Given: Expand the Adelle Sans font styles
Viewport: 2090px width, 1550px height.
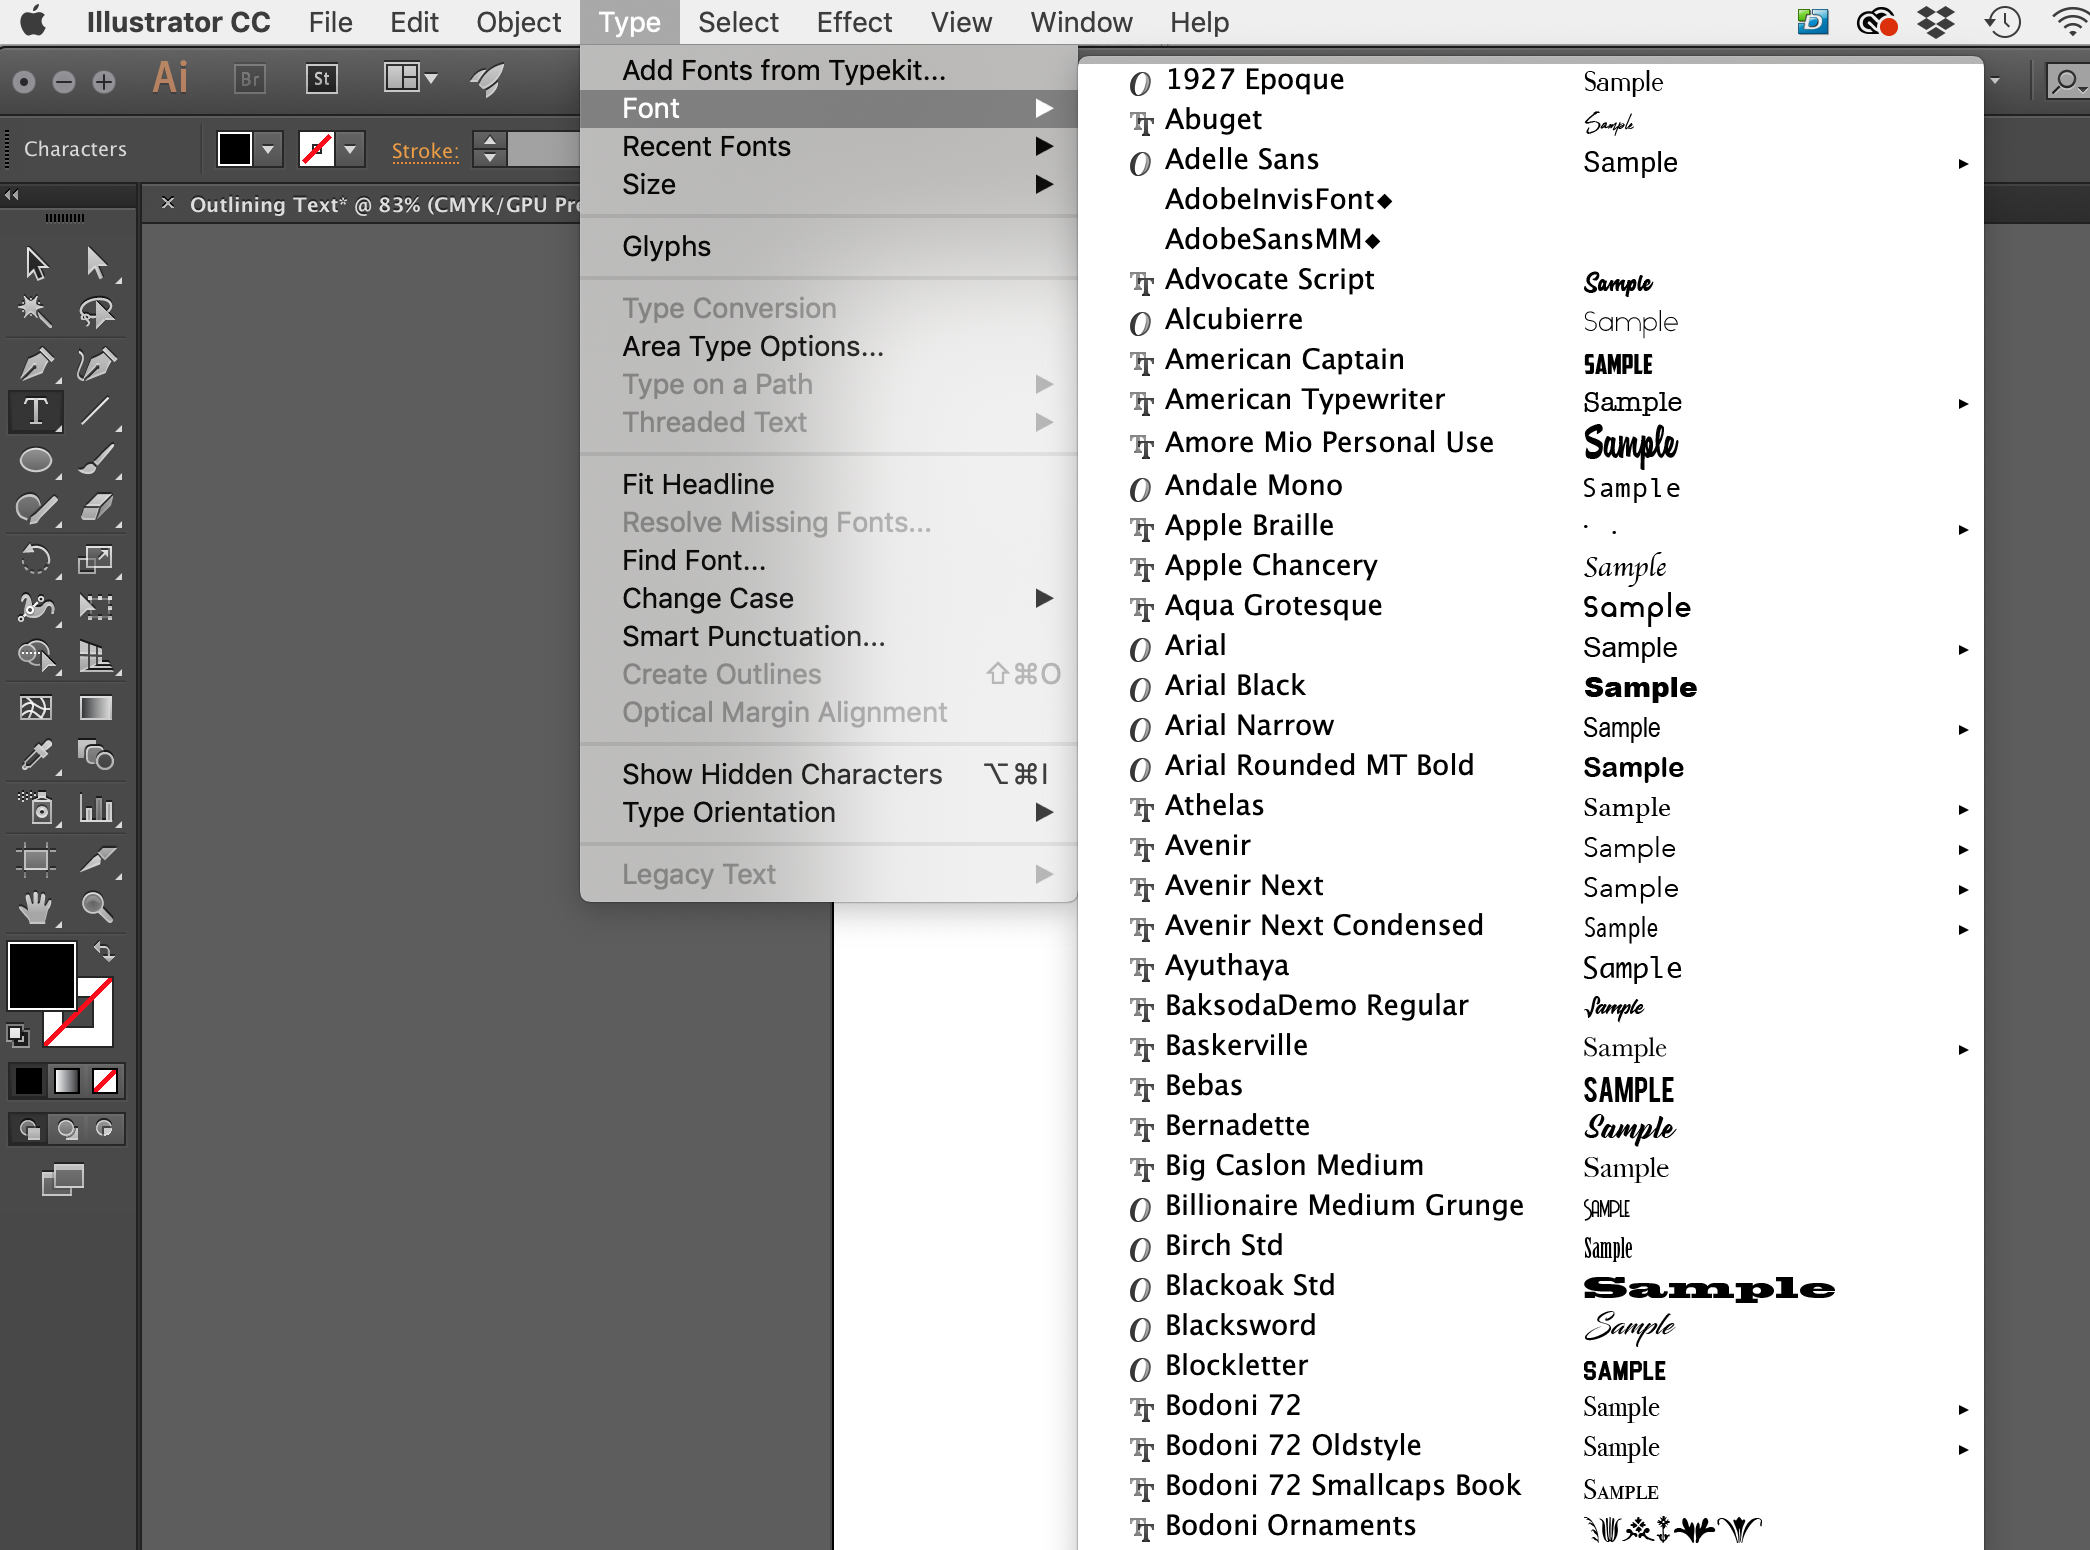Looking at the screenshot, I should pos(1964,164).
